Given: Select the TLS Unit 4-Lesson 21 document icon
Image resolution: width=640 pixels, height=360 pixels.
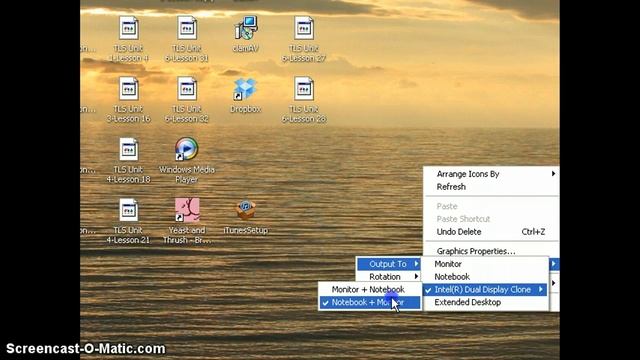Looking at the screenshot, I should tap(129, 210).
